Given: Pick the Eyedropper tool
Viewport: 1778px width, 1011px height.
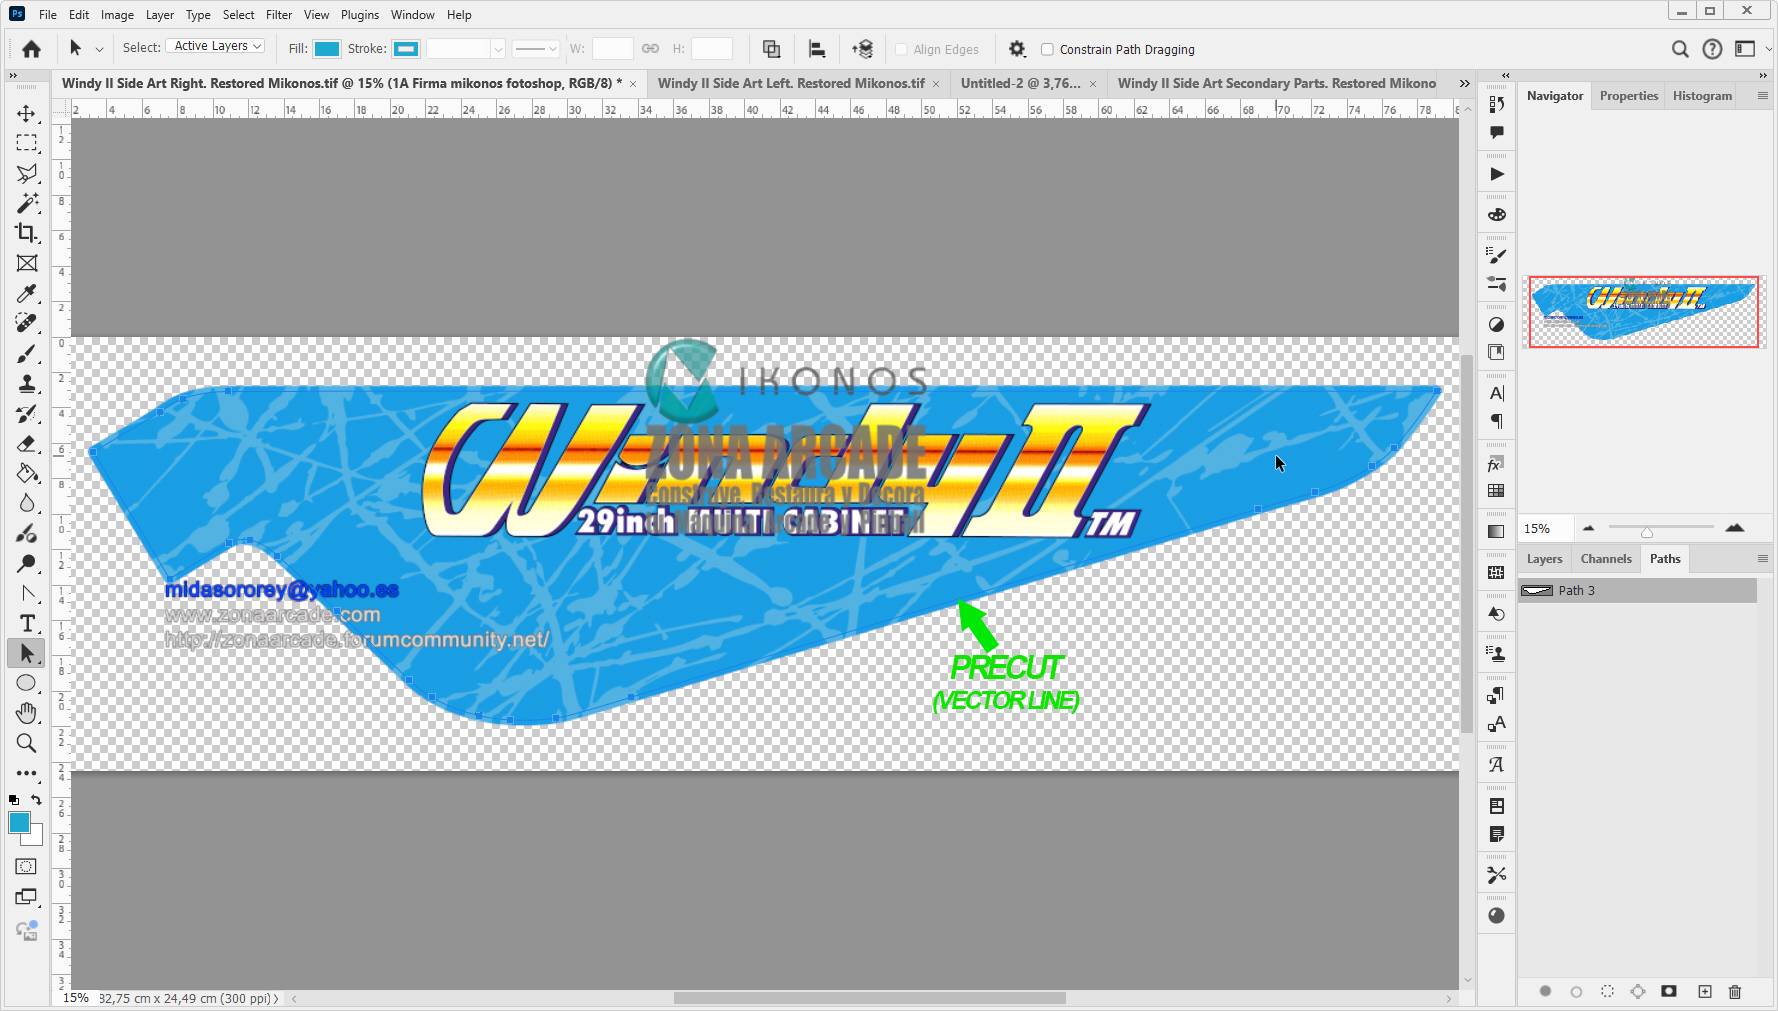Looking at the screenshot, I should (27, 293).
